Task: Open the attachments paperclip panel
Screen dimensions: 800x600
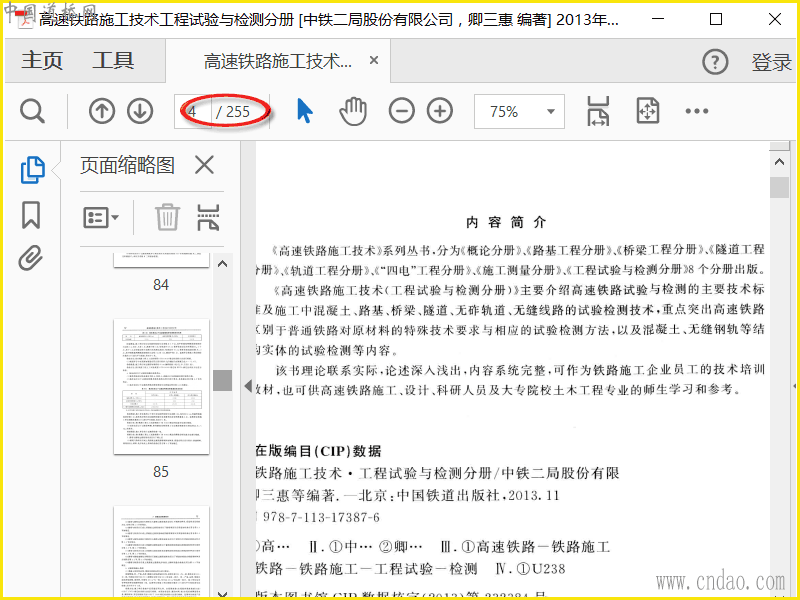Action: pyautogui.click(x=31, y=258)
